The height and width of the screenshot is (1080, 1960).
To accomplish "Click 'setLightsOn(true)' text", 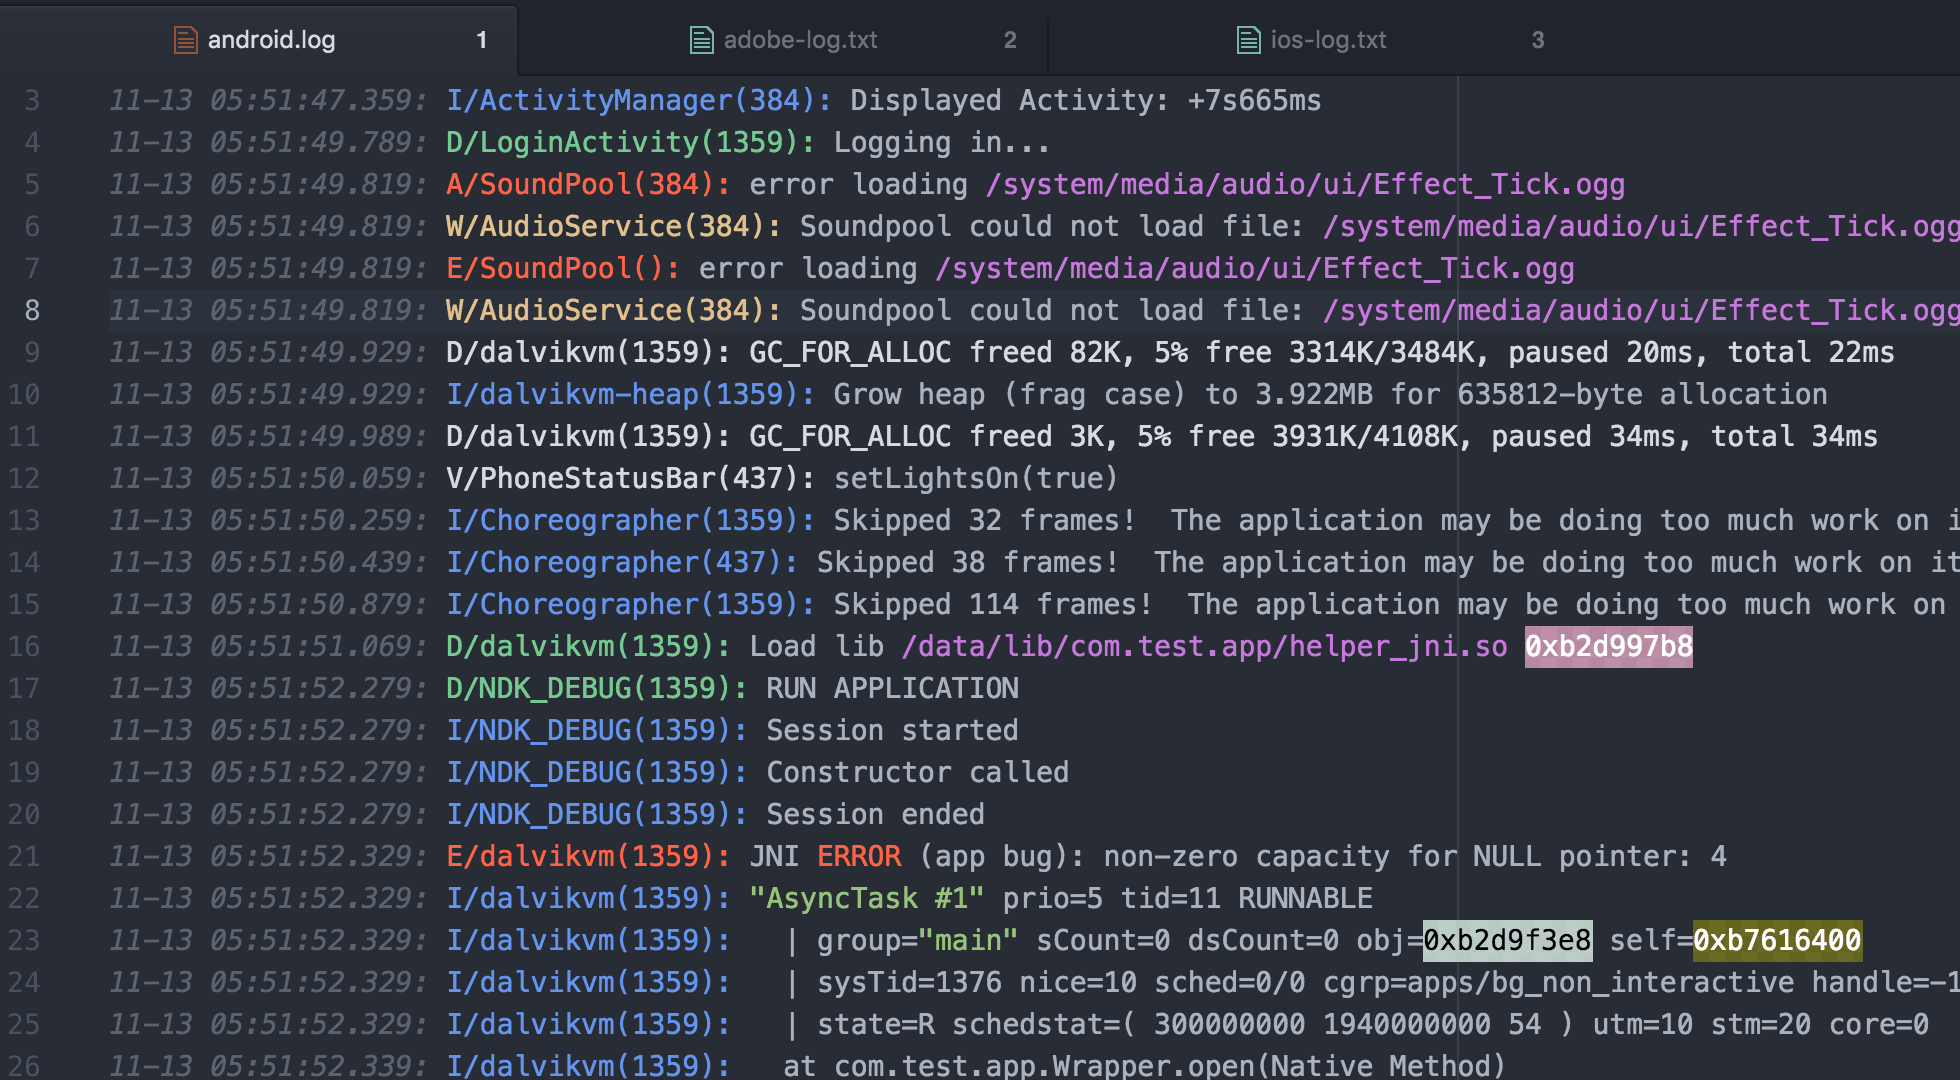I will coord(976,478).
